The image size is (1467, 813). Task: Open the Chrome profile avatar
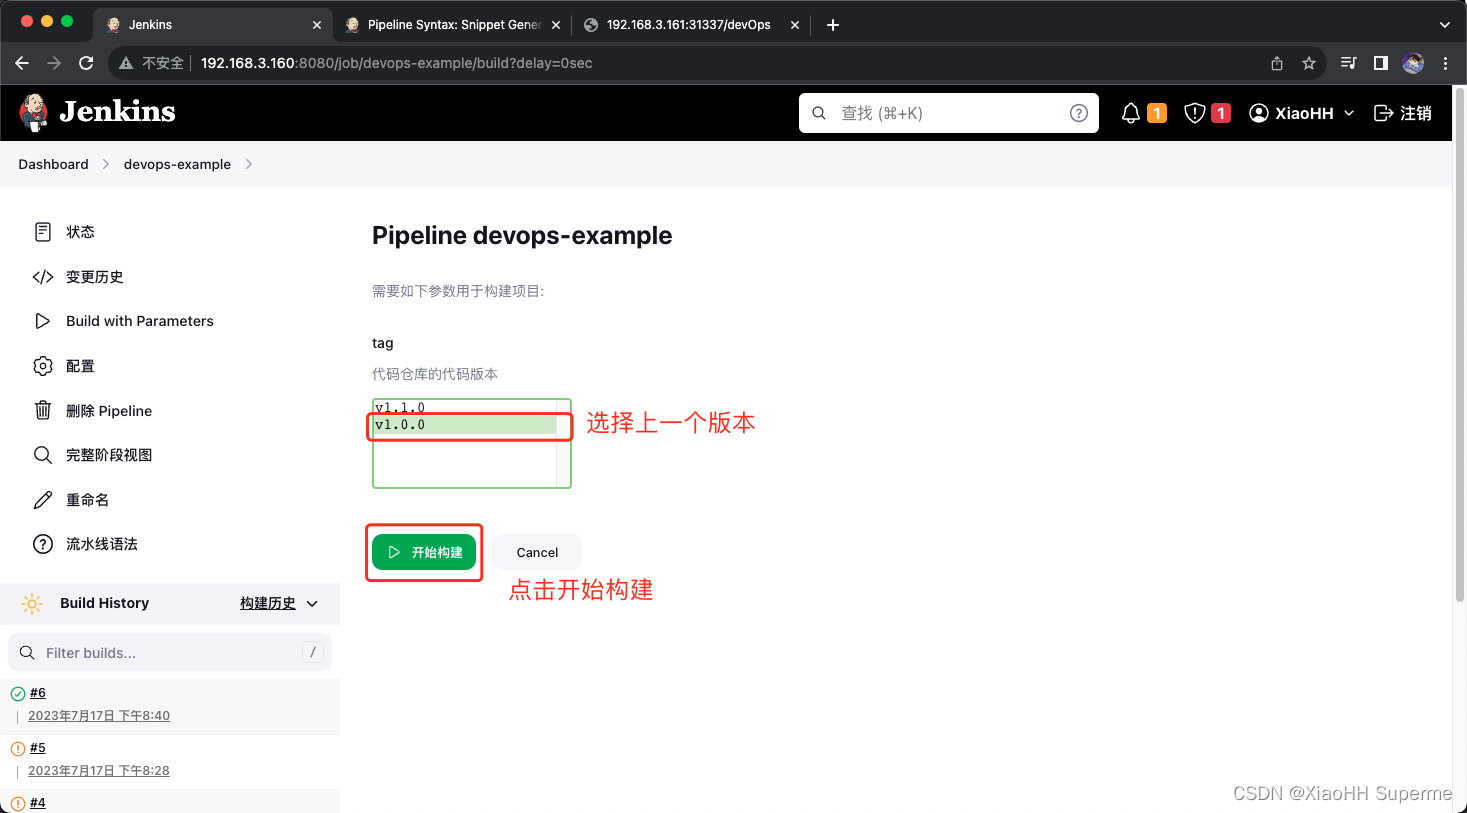[x=1413, y=63]
